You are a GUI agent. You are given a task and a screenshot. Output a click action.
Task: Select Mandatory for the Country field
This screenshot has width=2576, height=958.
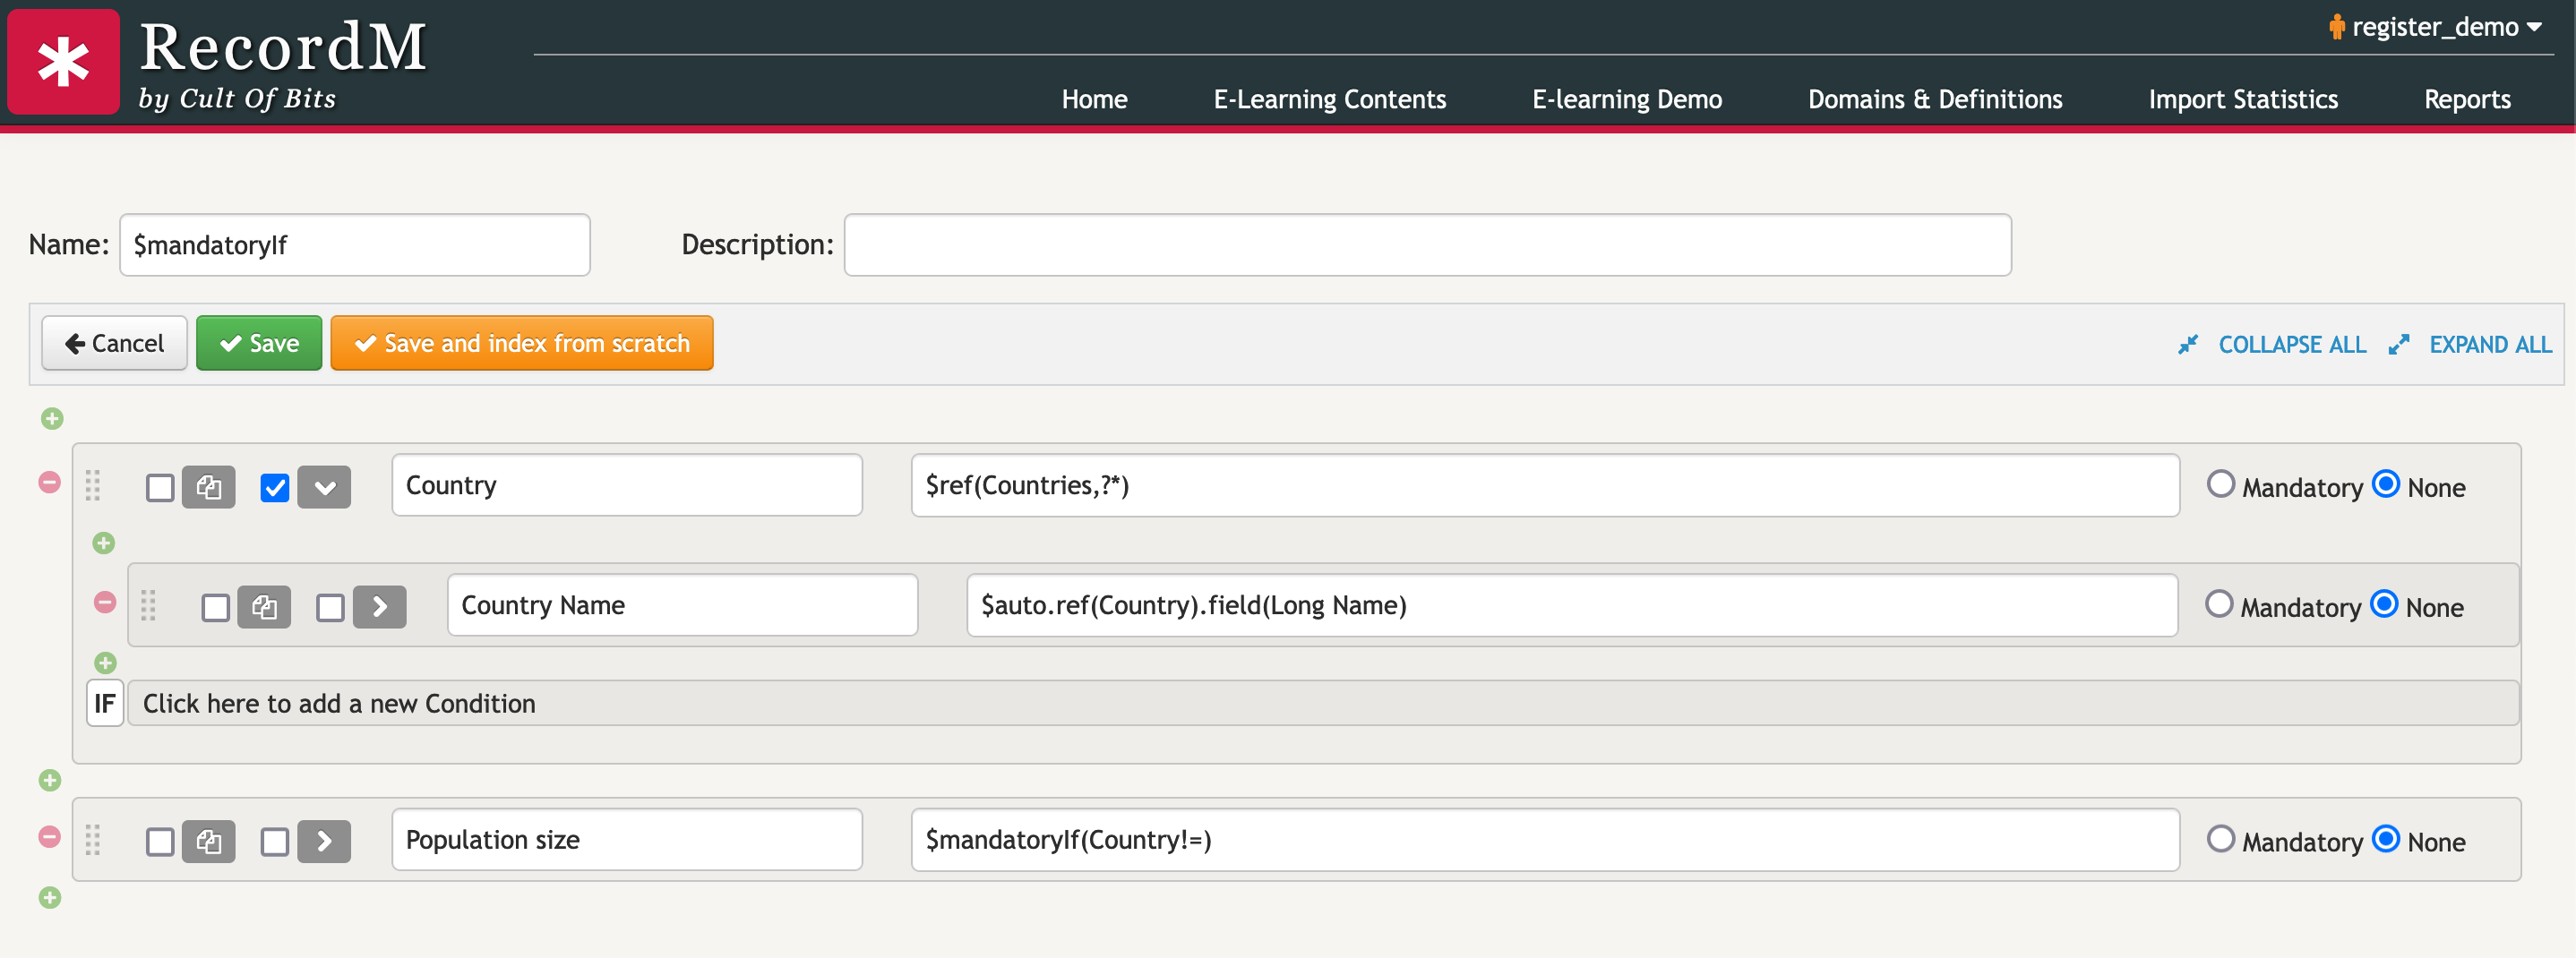(2220, 484)
